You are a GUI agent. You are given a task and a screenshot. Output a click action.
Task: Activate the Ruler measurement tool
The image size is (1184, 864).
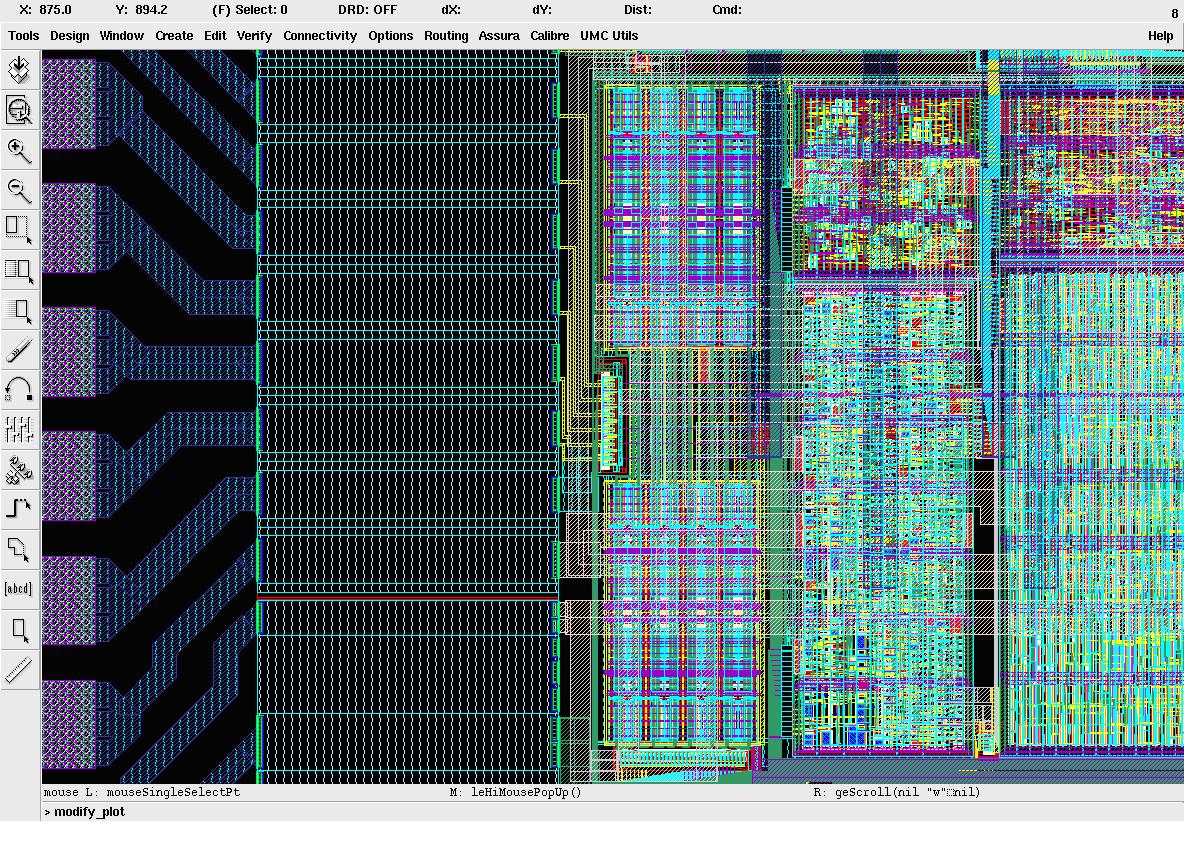[x=19, y=670]
